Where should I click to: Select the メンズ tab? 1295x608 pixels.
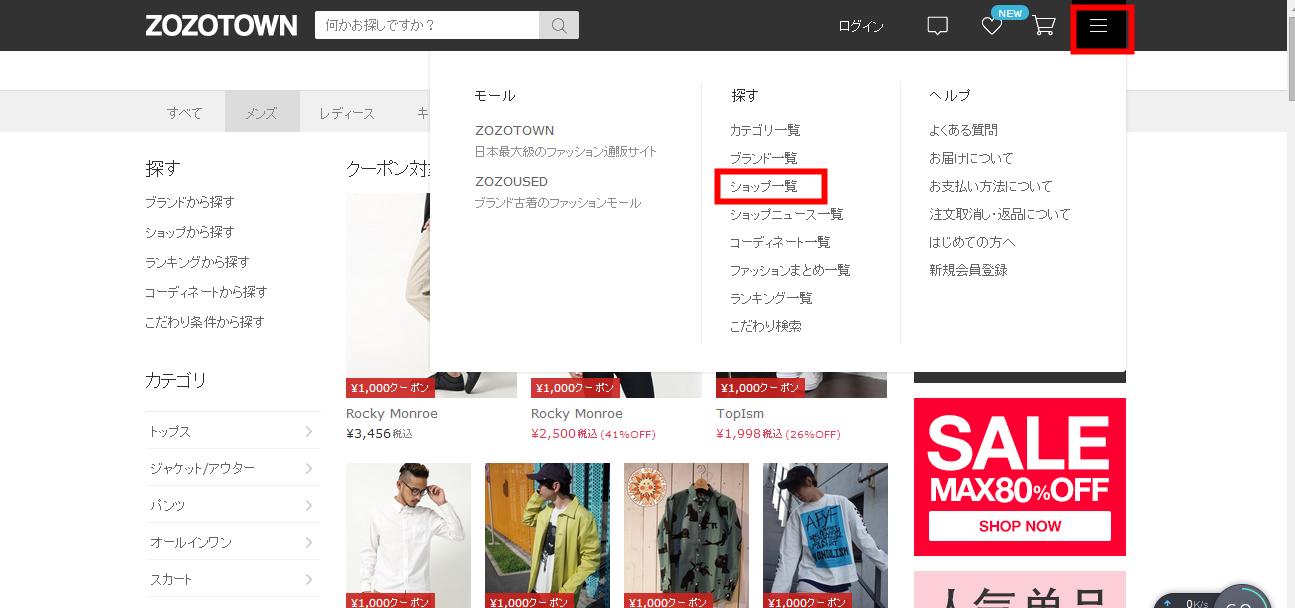click(262, 113)
